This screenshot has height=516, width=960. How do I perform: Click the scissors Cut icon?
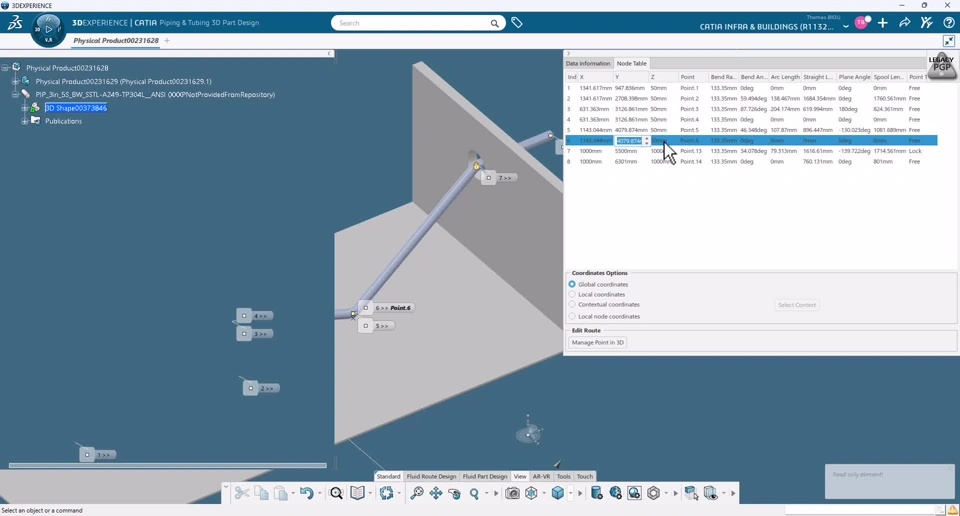[242, 493]
